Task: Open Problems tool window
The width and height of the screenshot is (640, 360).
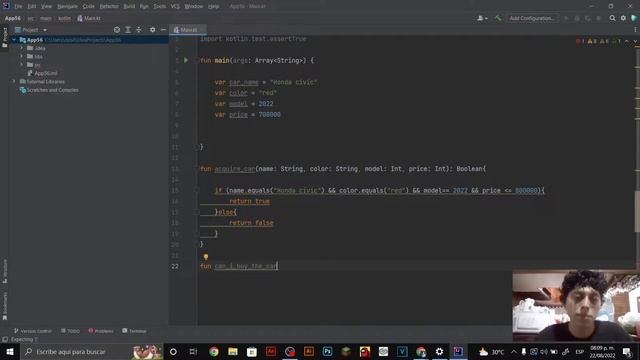Action: pos(101,331)
